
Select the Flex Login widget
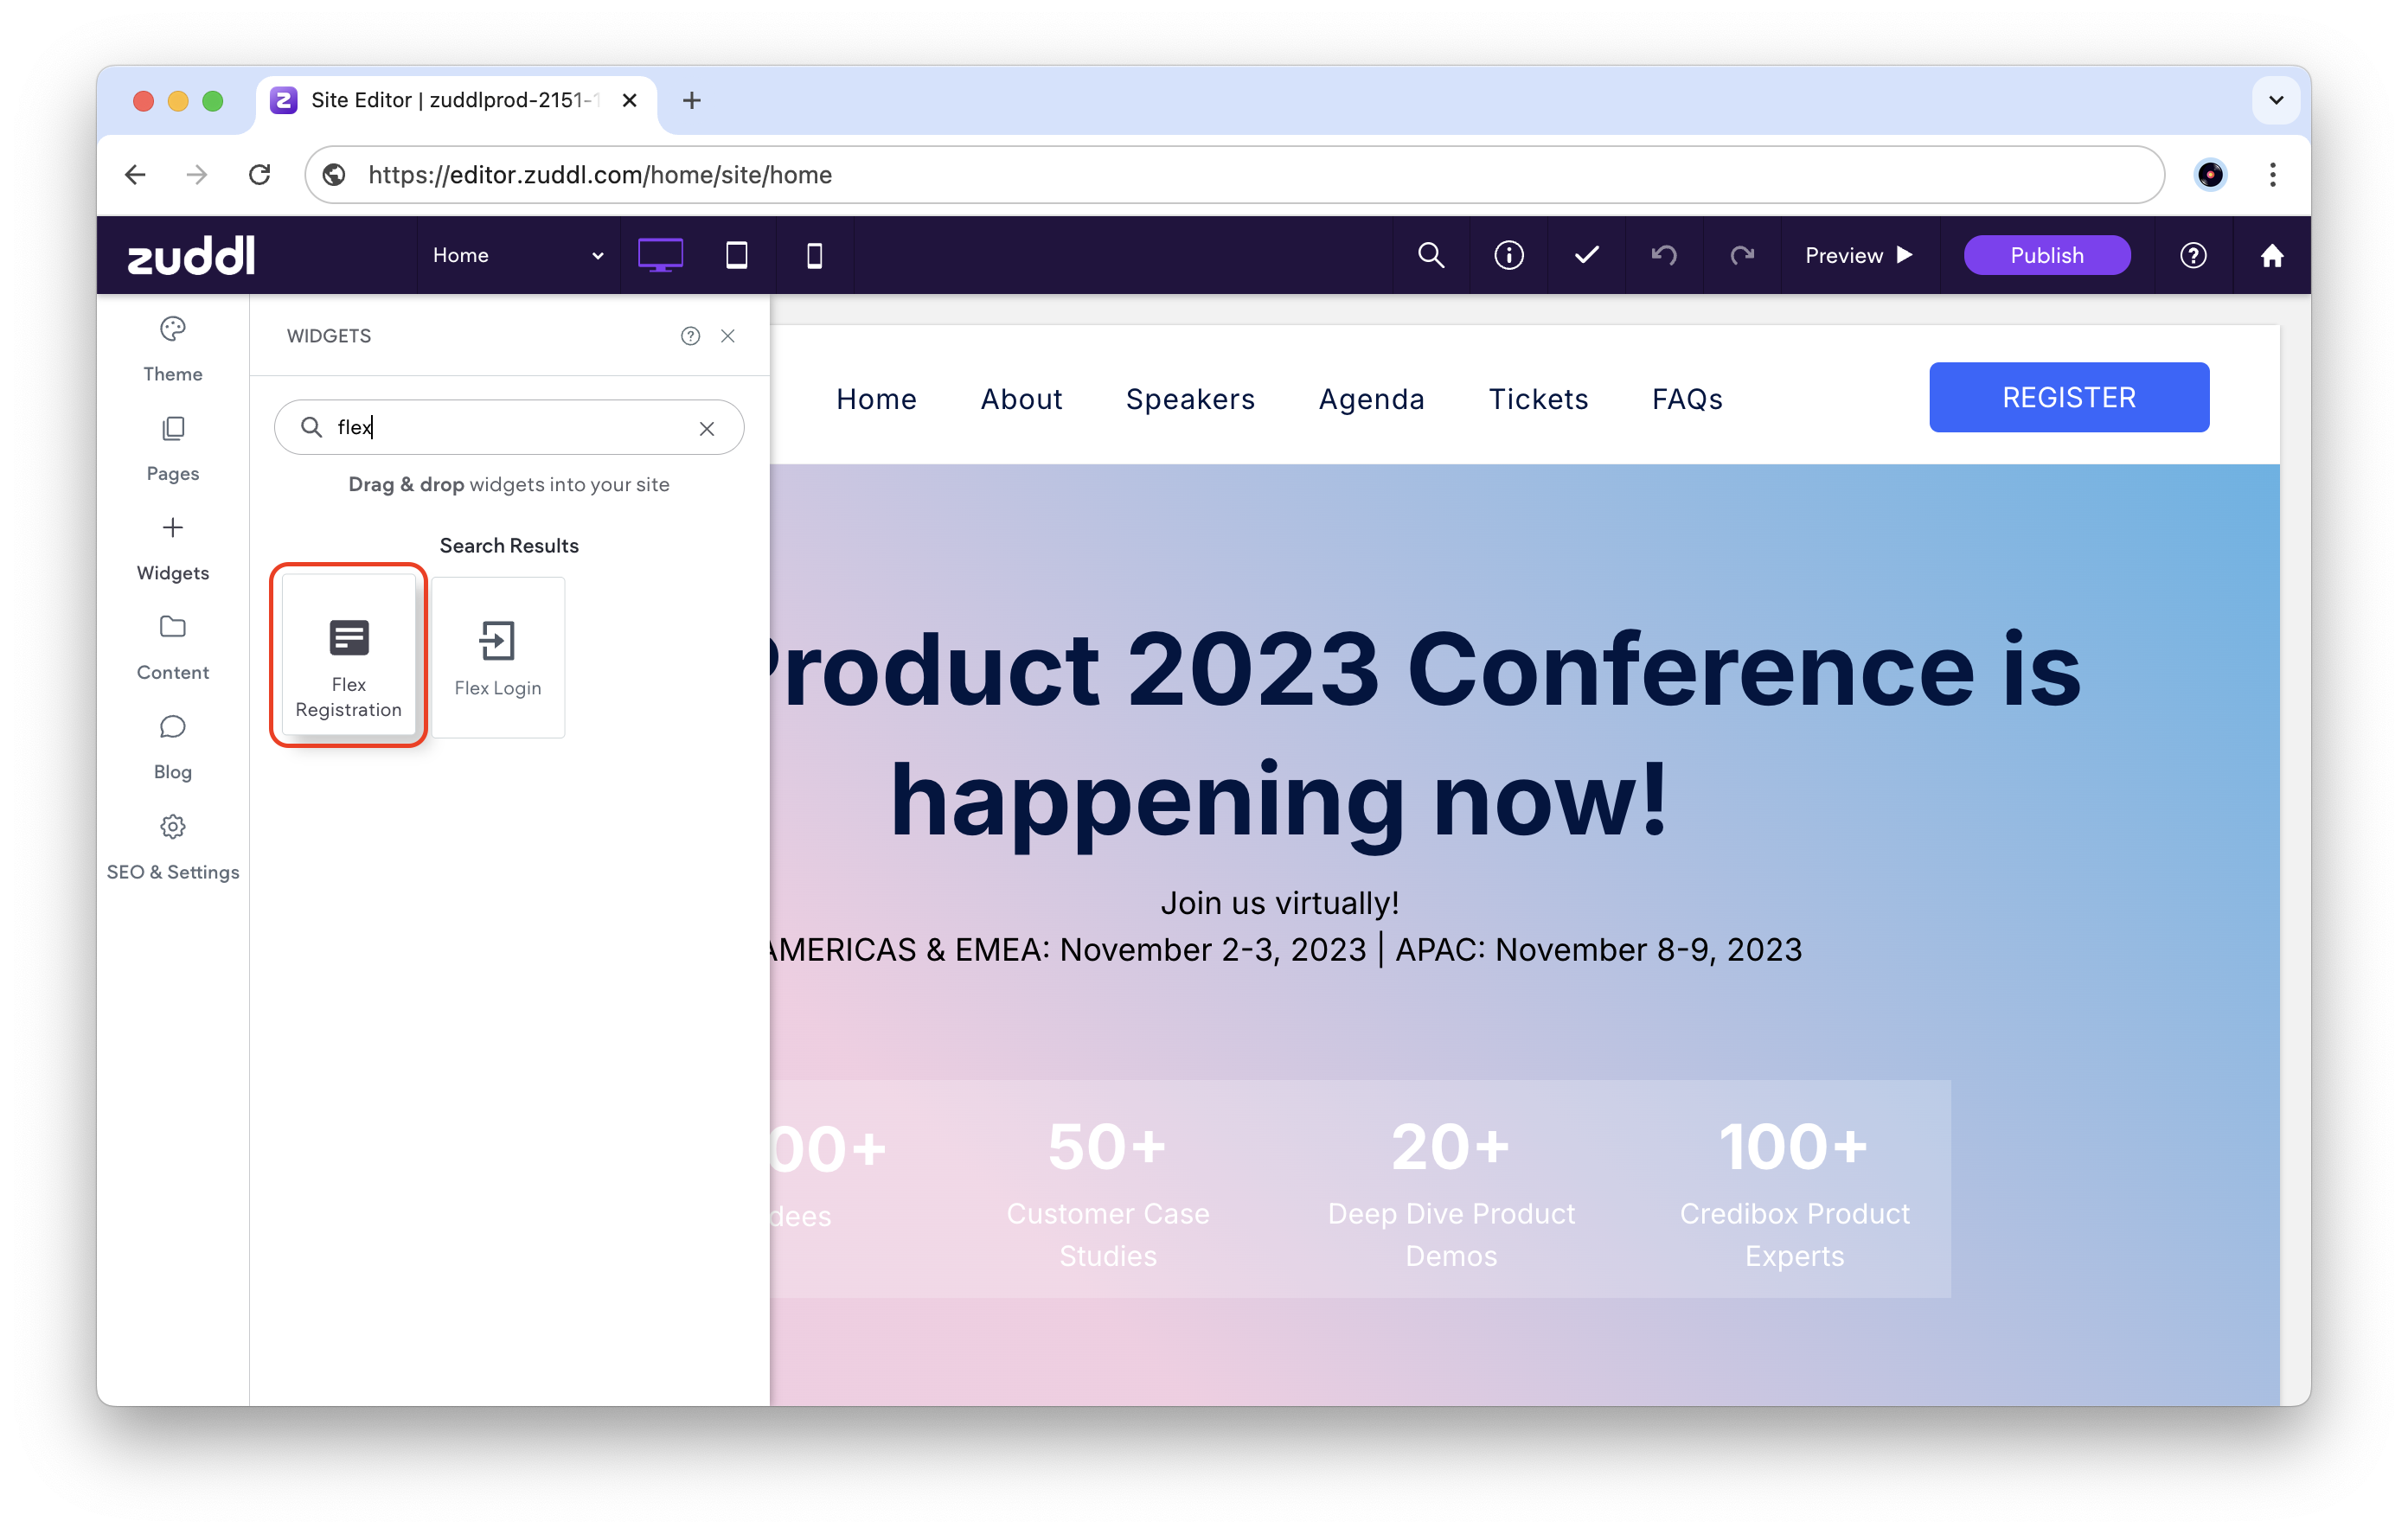click(x=497, y=657)
